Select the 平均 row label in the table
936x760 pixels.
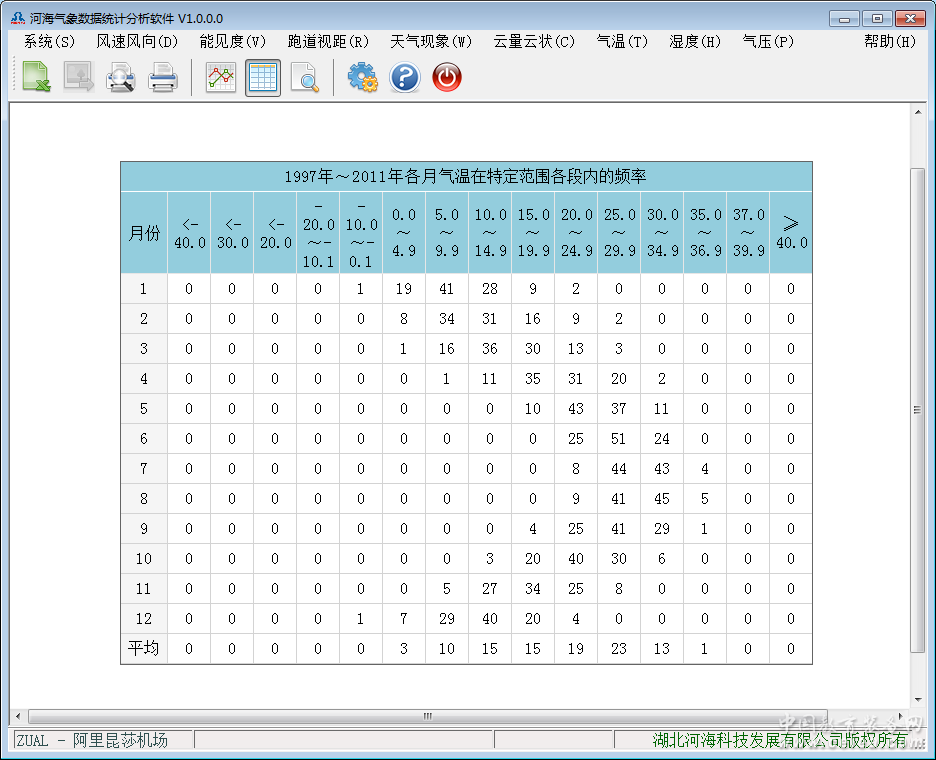tap(144, 649)
